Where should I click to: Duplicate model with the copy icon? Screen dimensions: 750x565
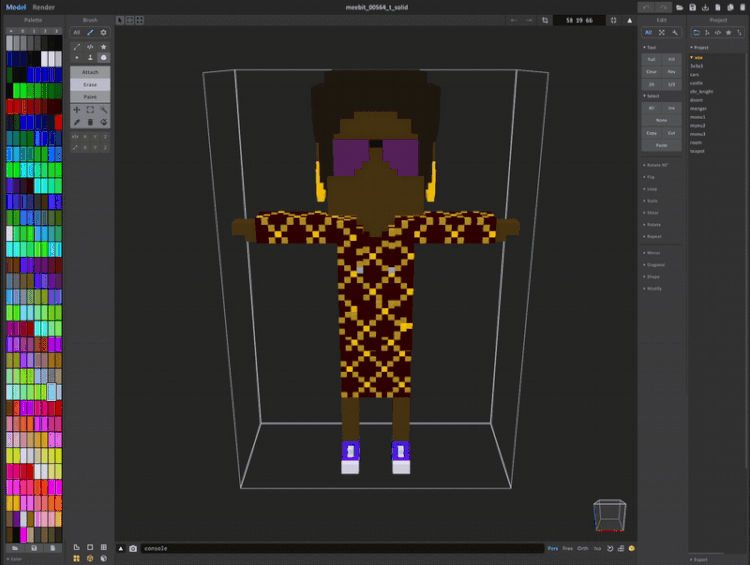click(730, 7)
